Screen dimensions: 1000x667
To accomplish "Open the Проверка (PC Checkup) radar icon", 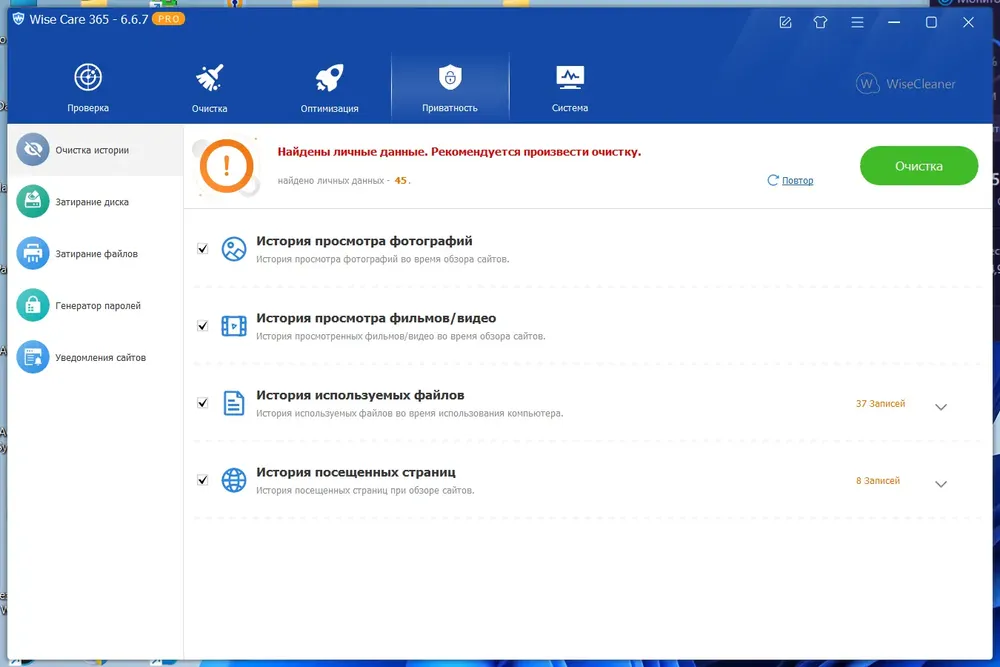I will [88, 78].
